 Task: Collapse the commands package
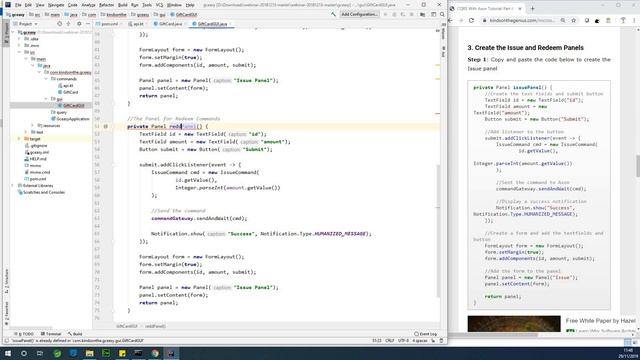click(46, 79)
